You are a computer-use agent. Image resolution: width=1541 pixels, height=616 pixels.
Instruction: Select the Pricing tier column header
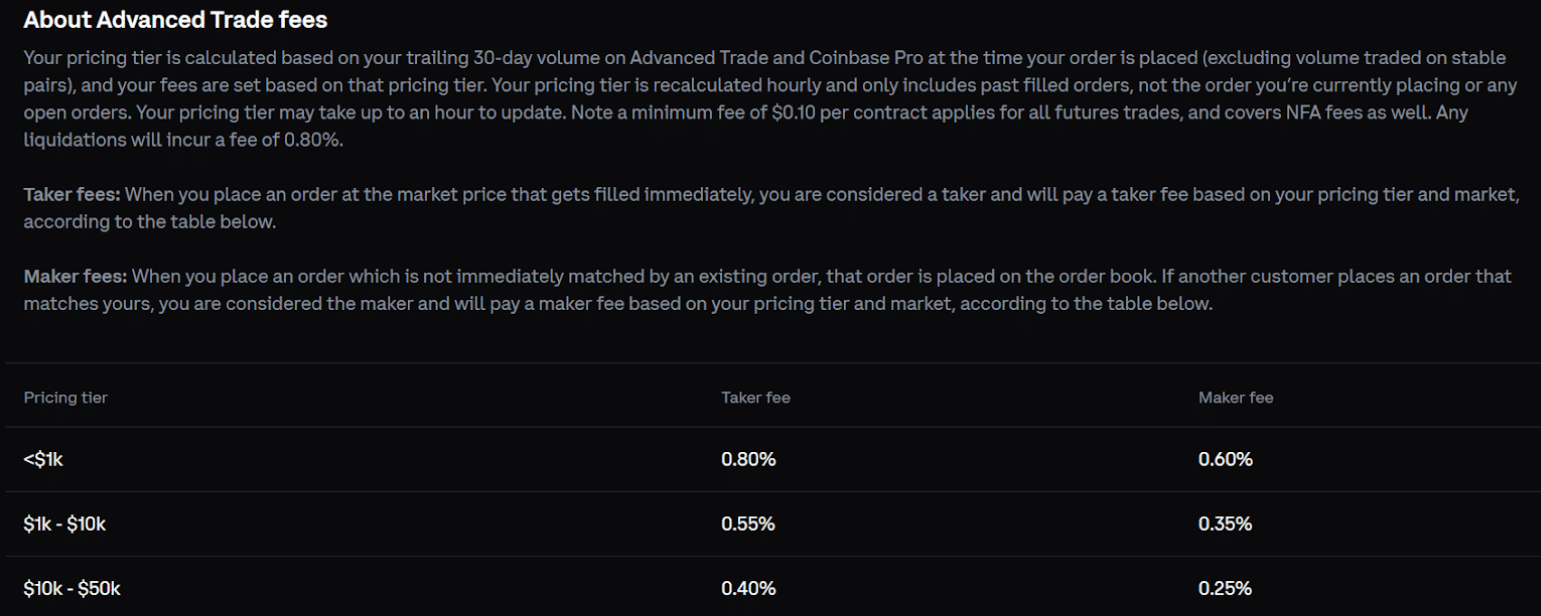tap(65, 398)
